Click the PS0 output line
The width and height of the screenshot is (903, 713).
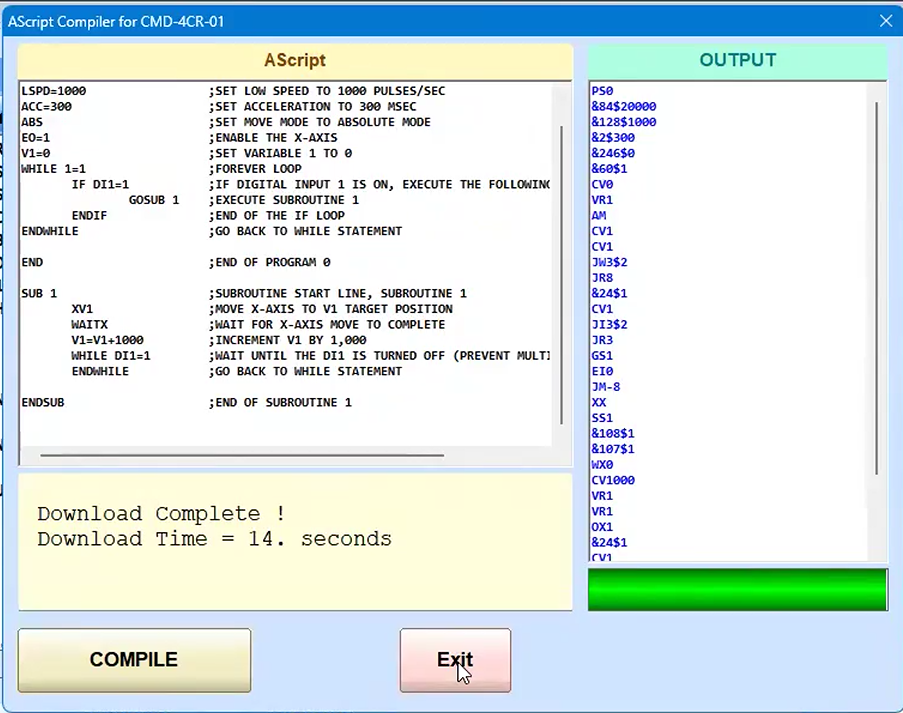(x=602, y=91)
